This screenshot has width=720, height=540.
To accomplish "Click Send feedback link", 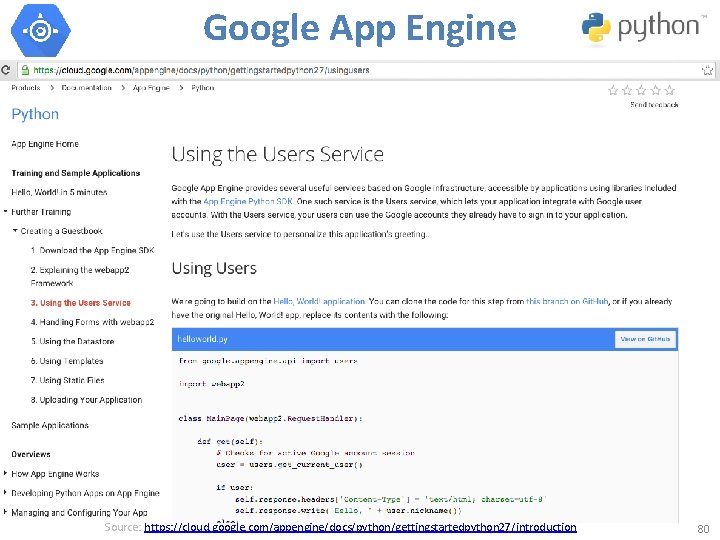I will pos(654,105).
